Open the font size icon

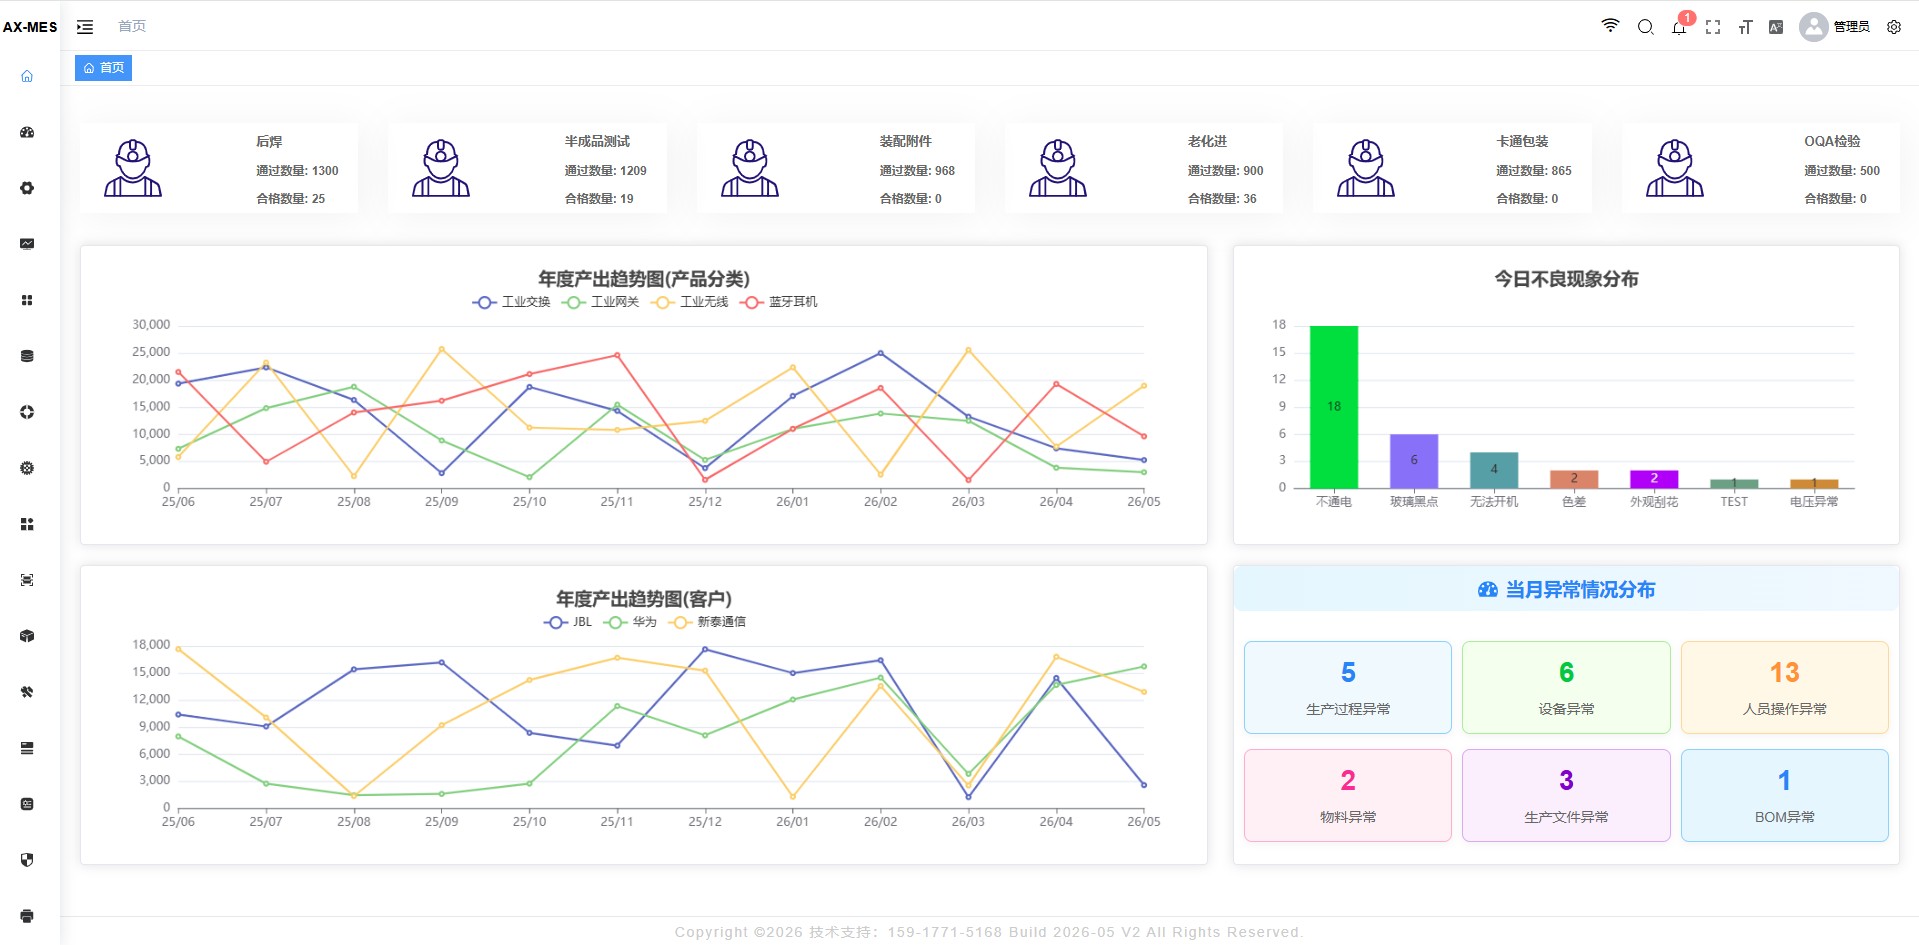(1745, 27)
